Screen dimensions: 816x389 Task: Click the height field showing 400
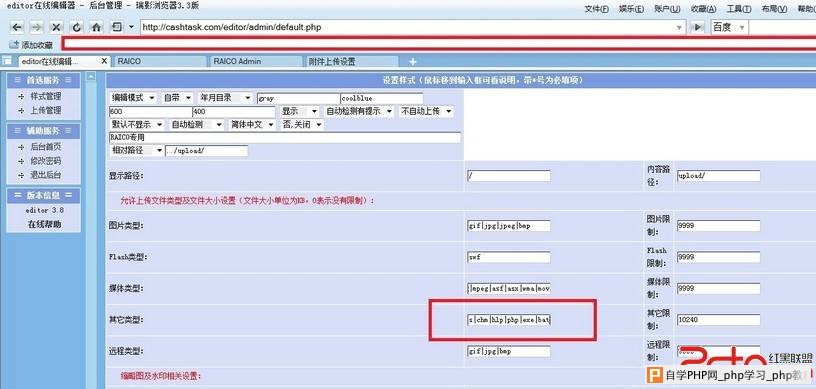click(234, 111)
